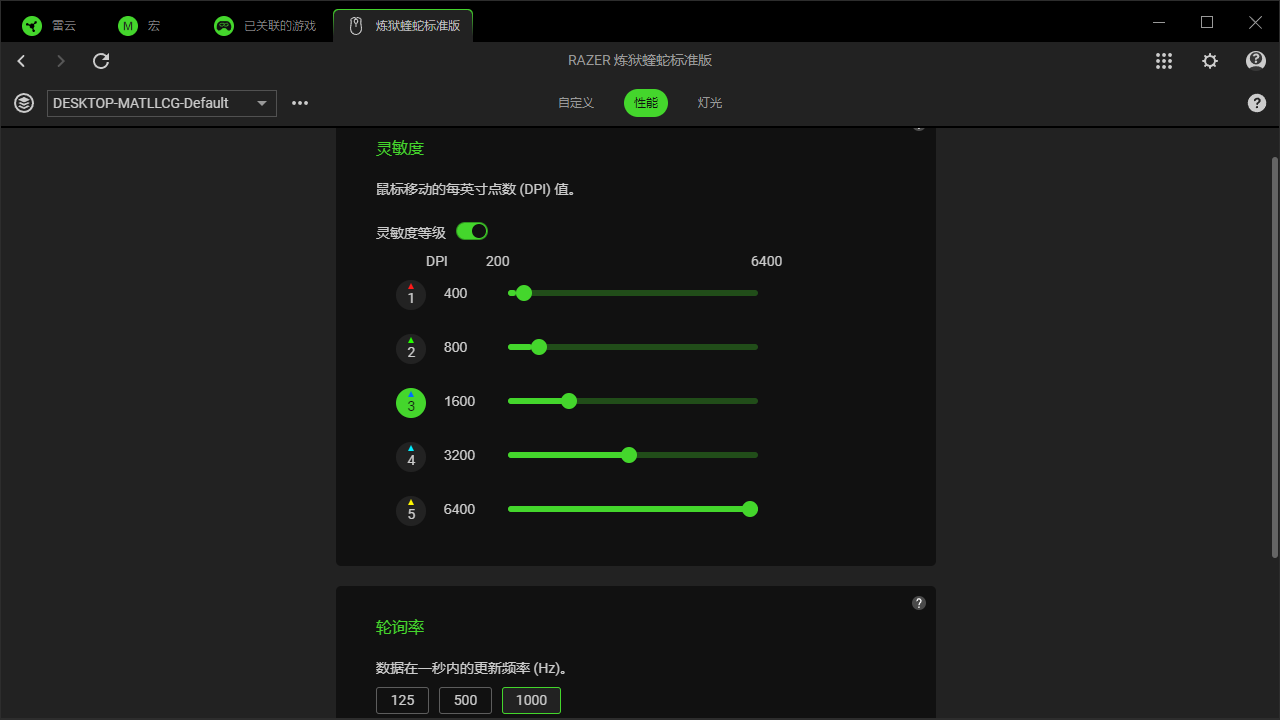Click the stage 2 DPI slider handle

(539, 347)
